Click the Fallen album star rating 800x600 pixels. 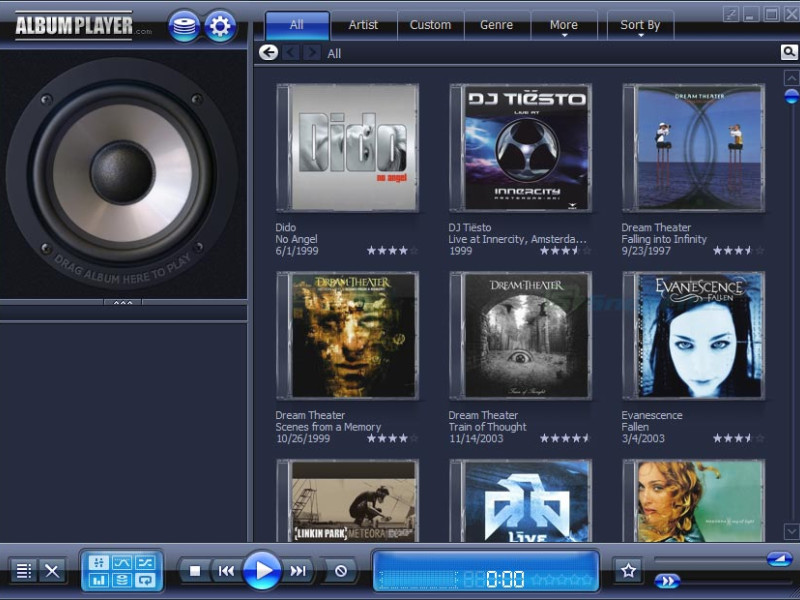coord(738,438)
